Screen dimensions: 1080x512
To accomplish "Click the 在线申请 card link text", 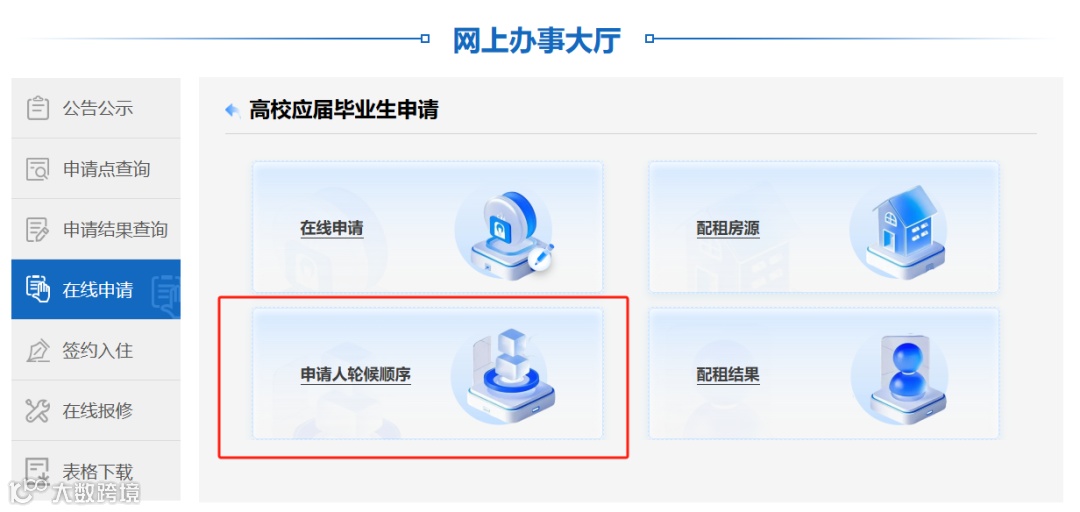I will (331, 229).
